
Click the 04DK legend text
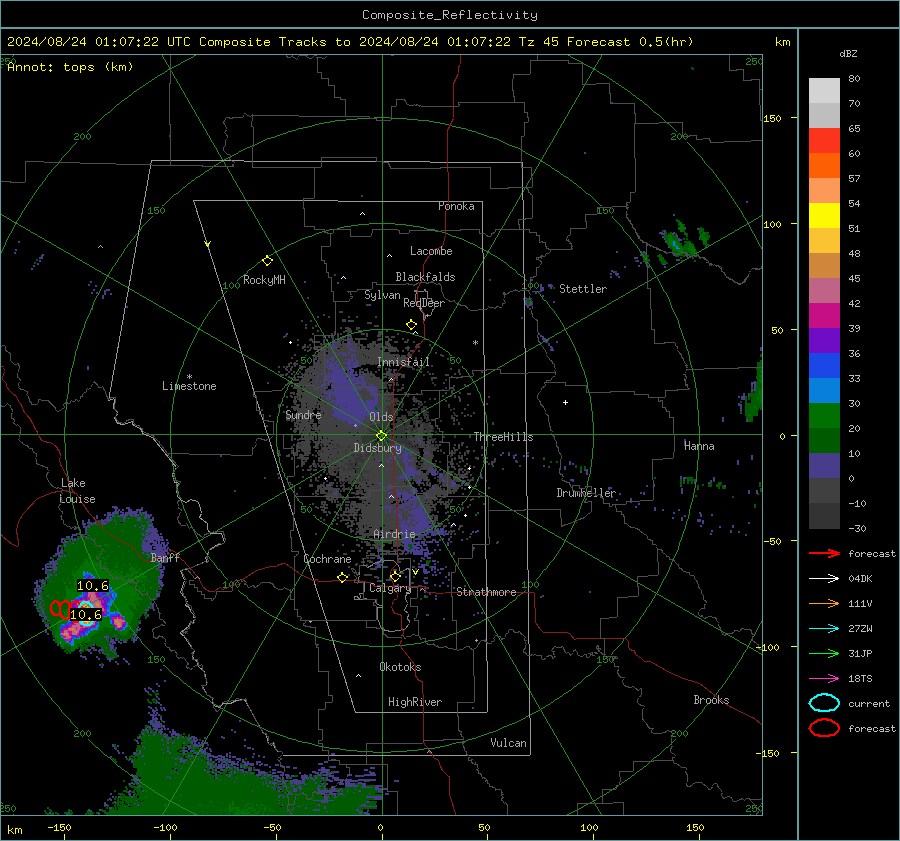[x=860, y=579]
